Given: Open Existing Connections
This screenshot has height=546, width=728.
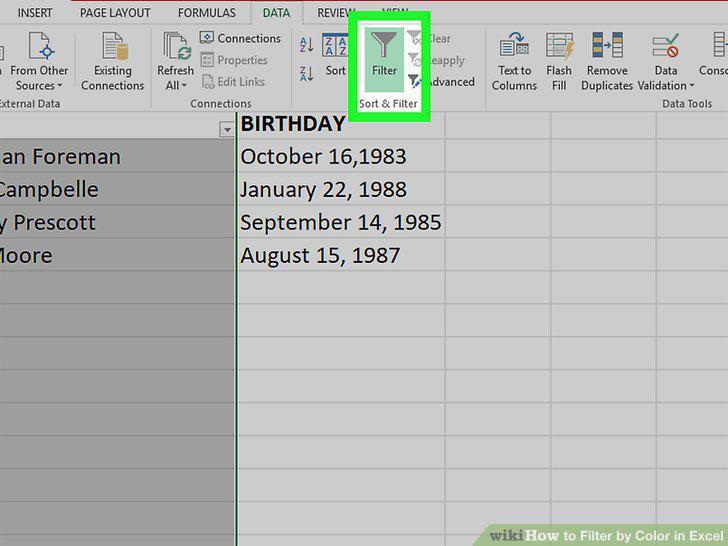Looking at the screenshot, I should (x=113, y=61).
